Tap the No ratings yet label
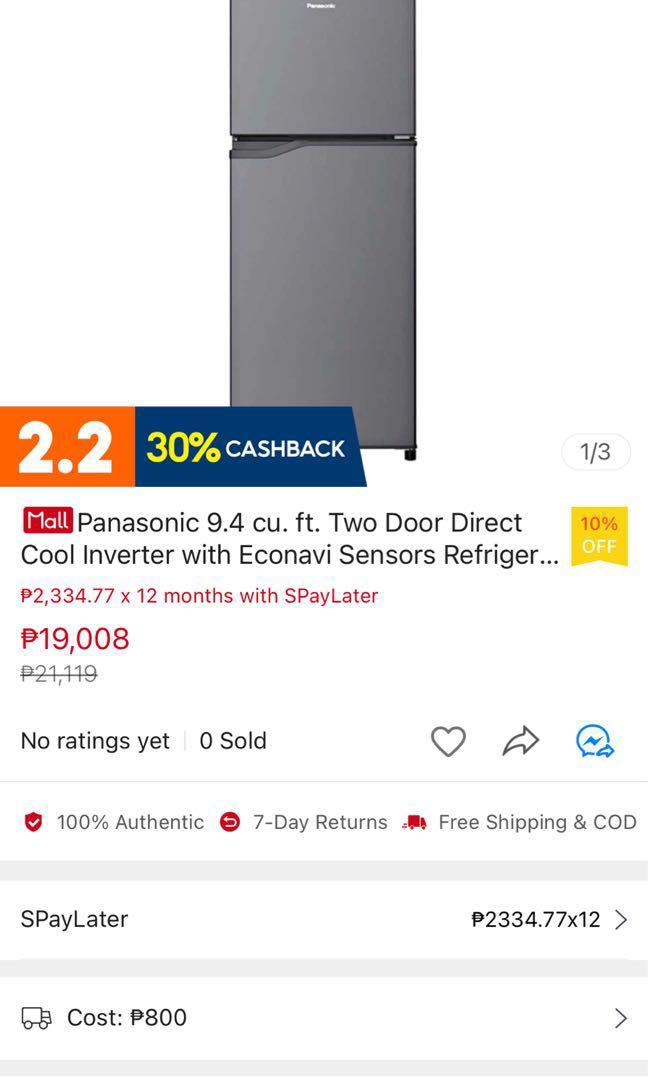This screenshot has width=648, height=1080. coord(95,741)
